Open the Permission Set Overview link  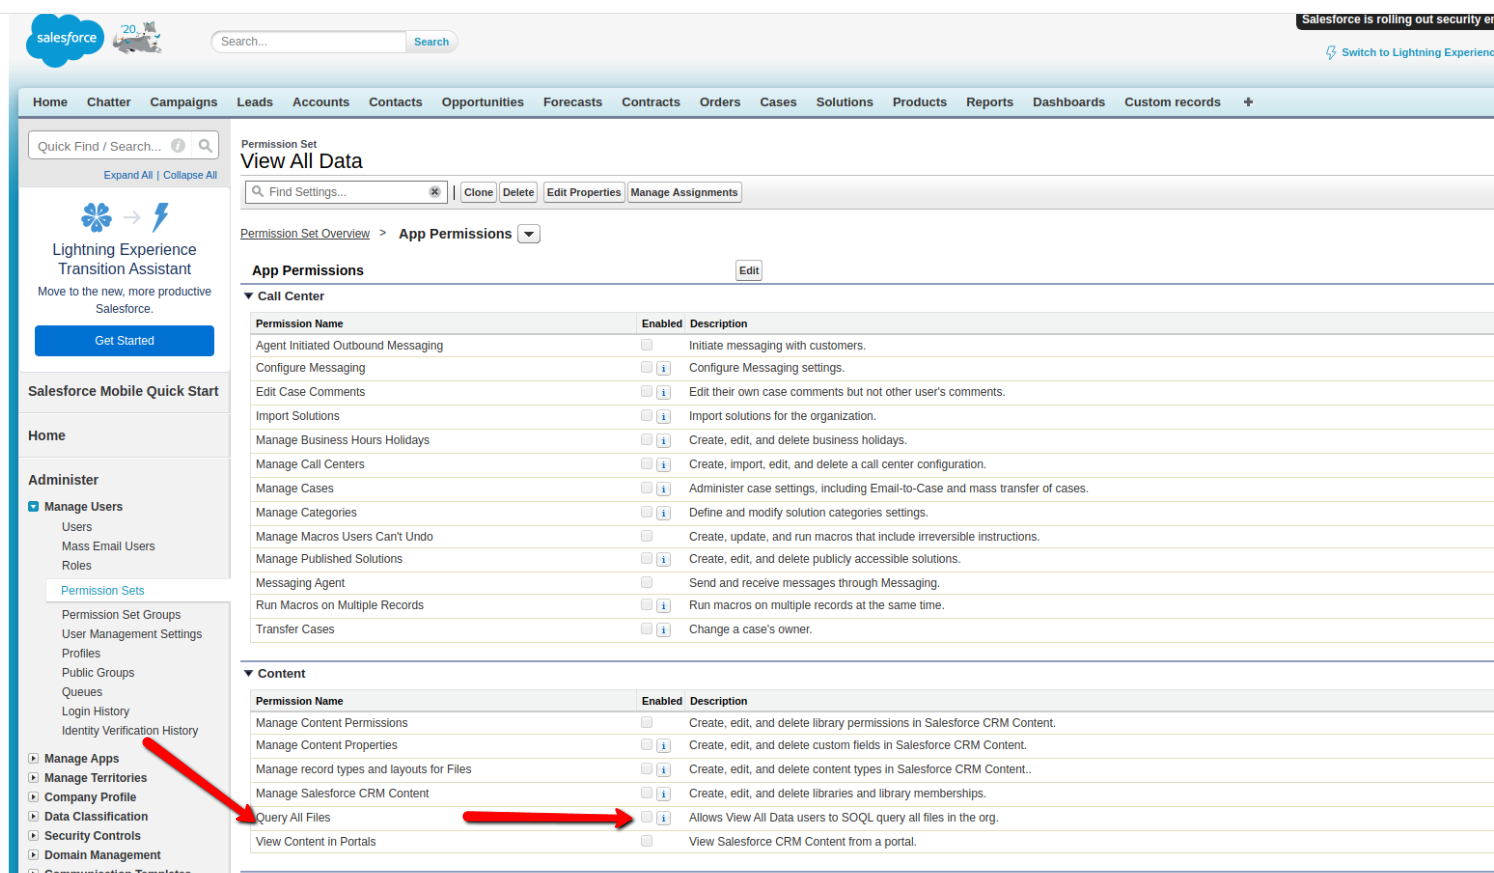coord(305,234)
